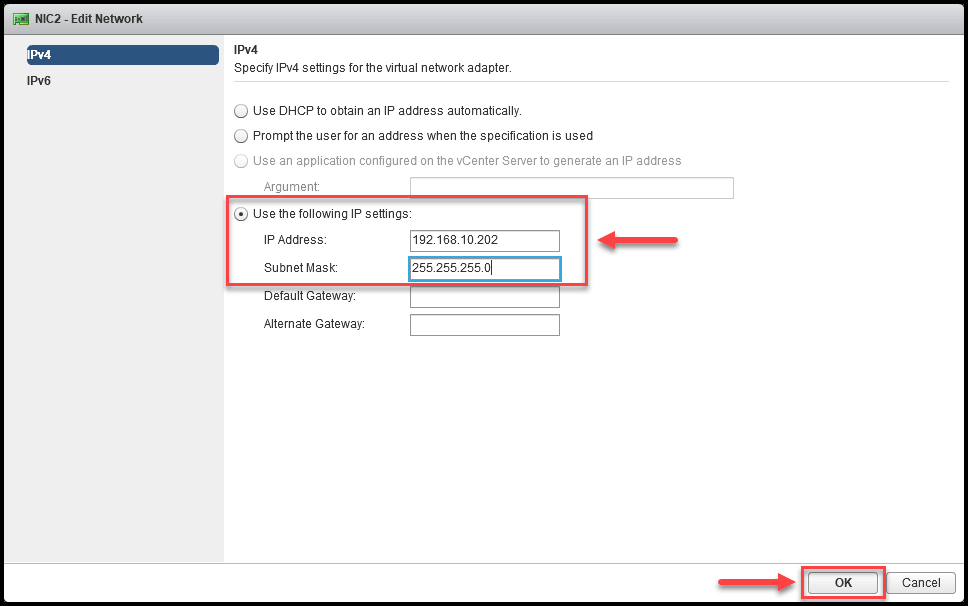Choose Prompt the user for an address option
Image resolution: width=968 pixels, height=606 pixels.
point(241,136)
